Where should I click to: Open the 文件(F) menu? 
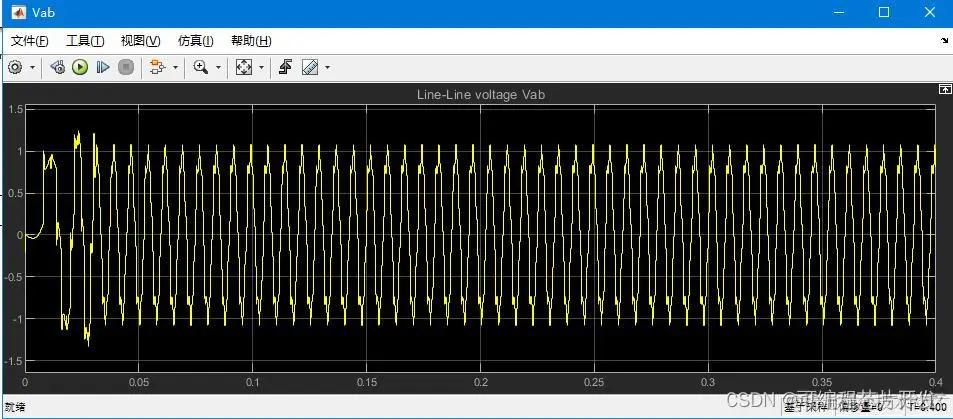point(30,41)
